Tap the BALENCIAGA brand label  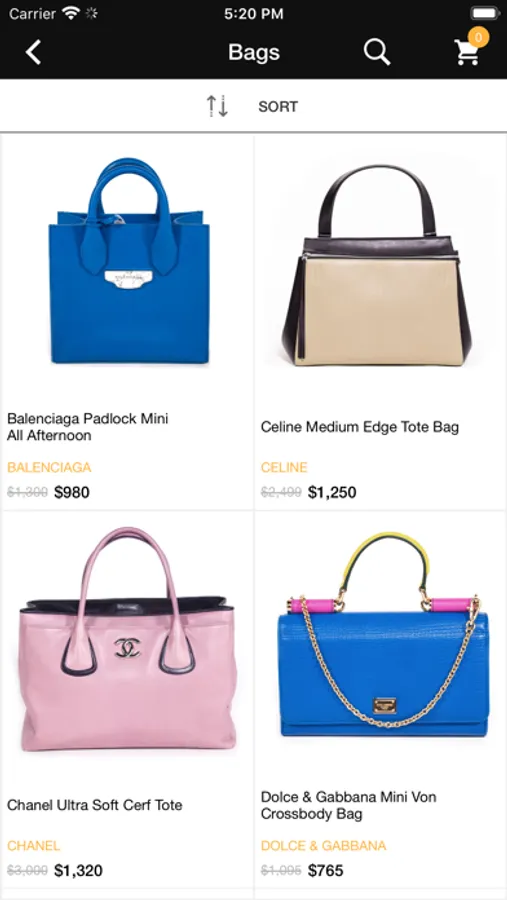point(49,467)
